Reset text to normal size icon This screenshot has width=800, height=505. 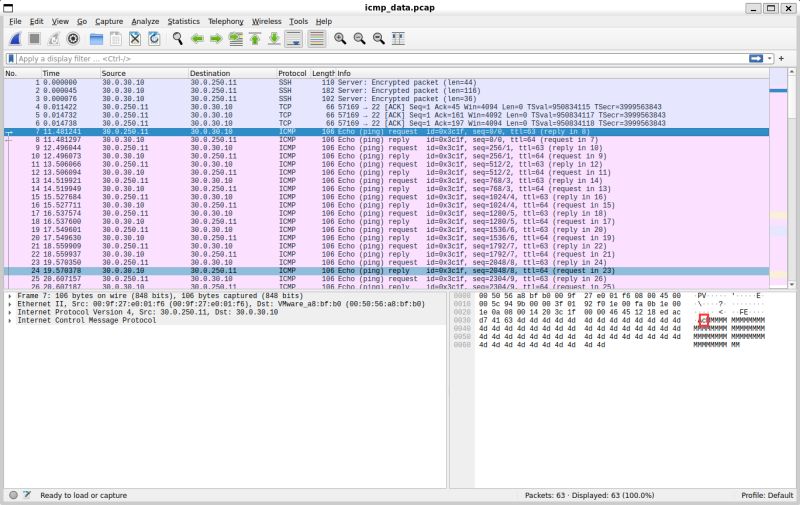[379, 39]
